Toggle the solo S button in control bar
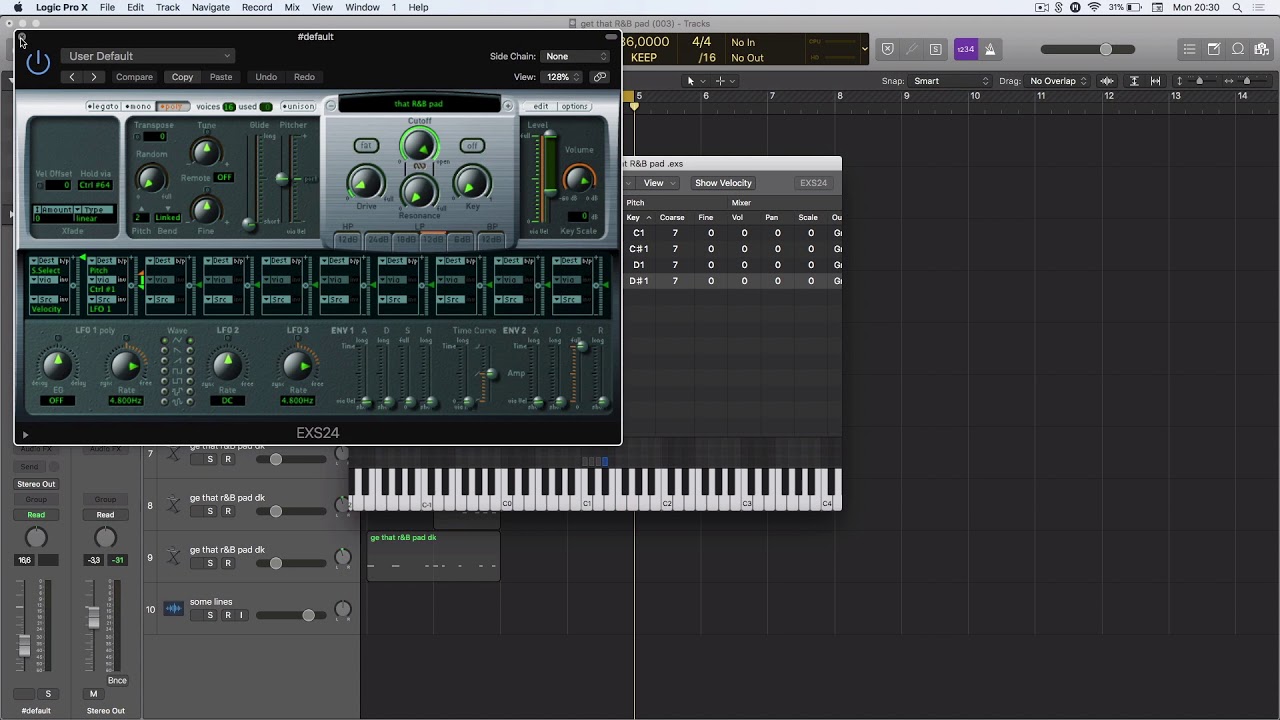Image resolution: width=1280 pixels, height=720 pixels. (935, 49)
